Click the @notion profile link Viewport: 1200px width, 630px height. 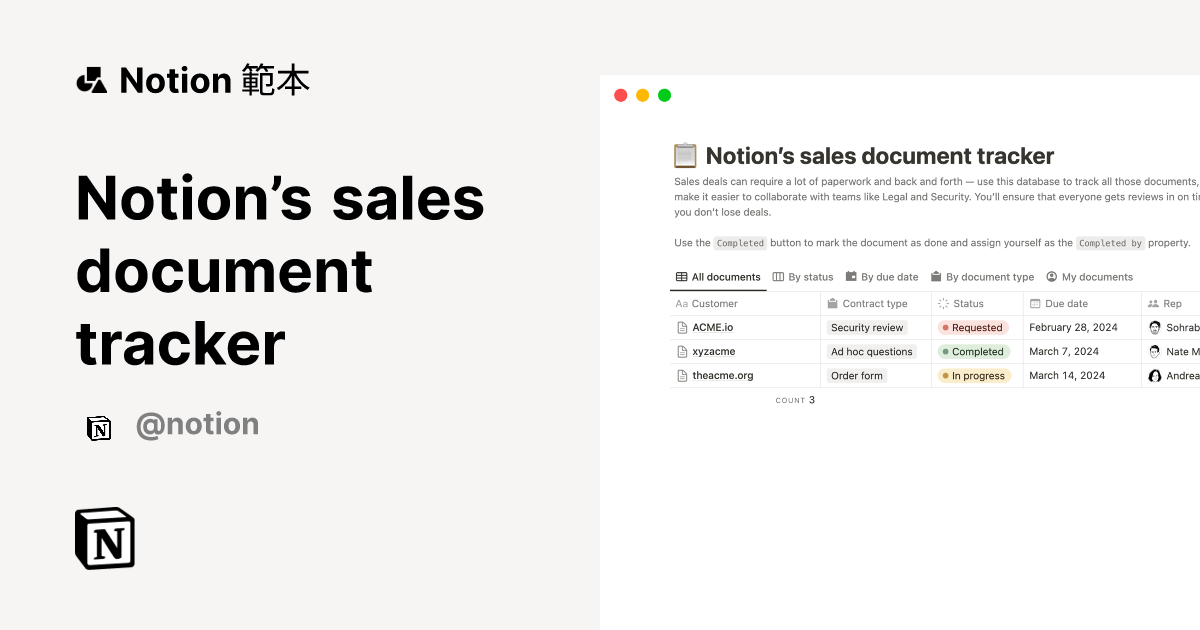click(197, 424)
